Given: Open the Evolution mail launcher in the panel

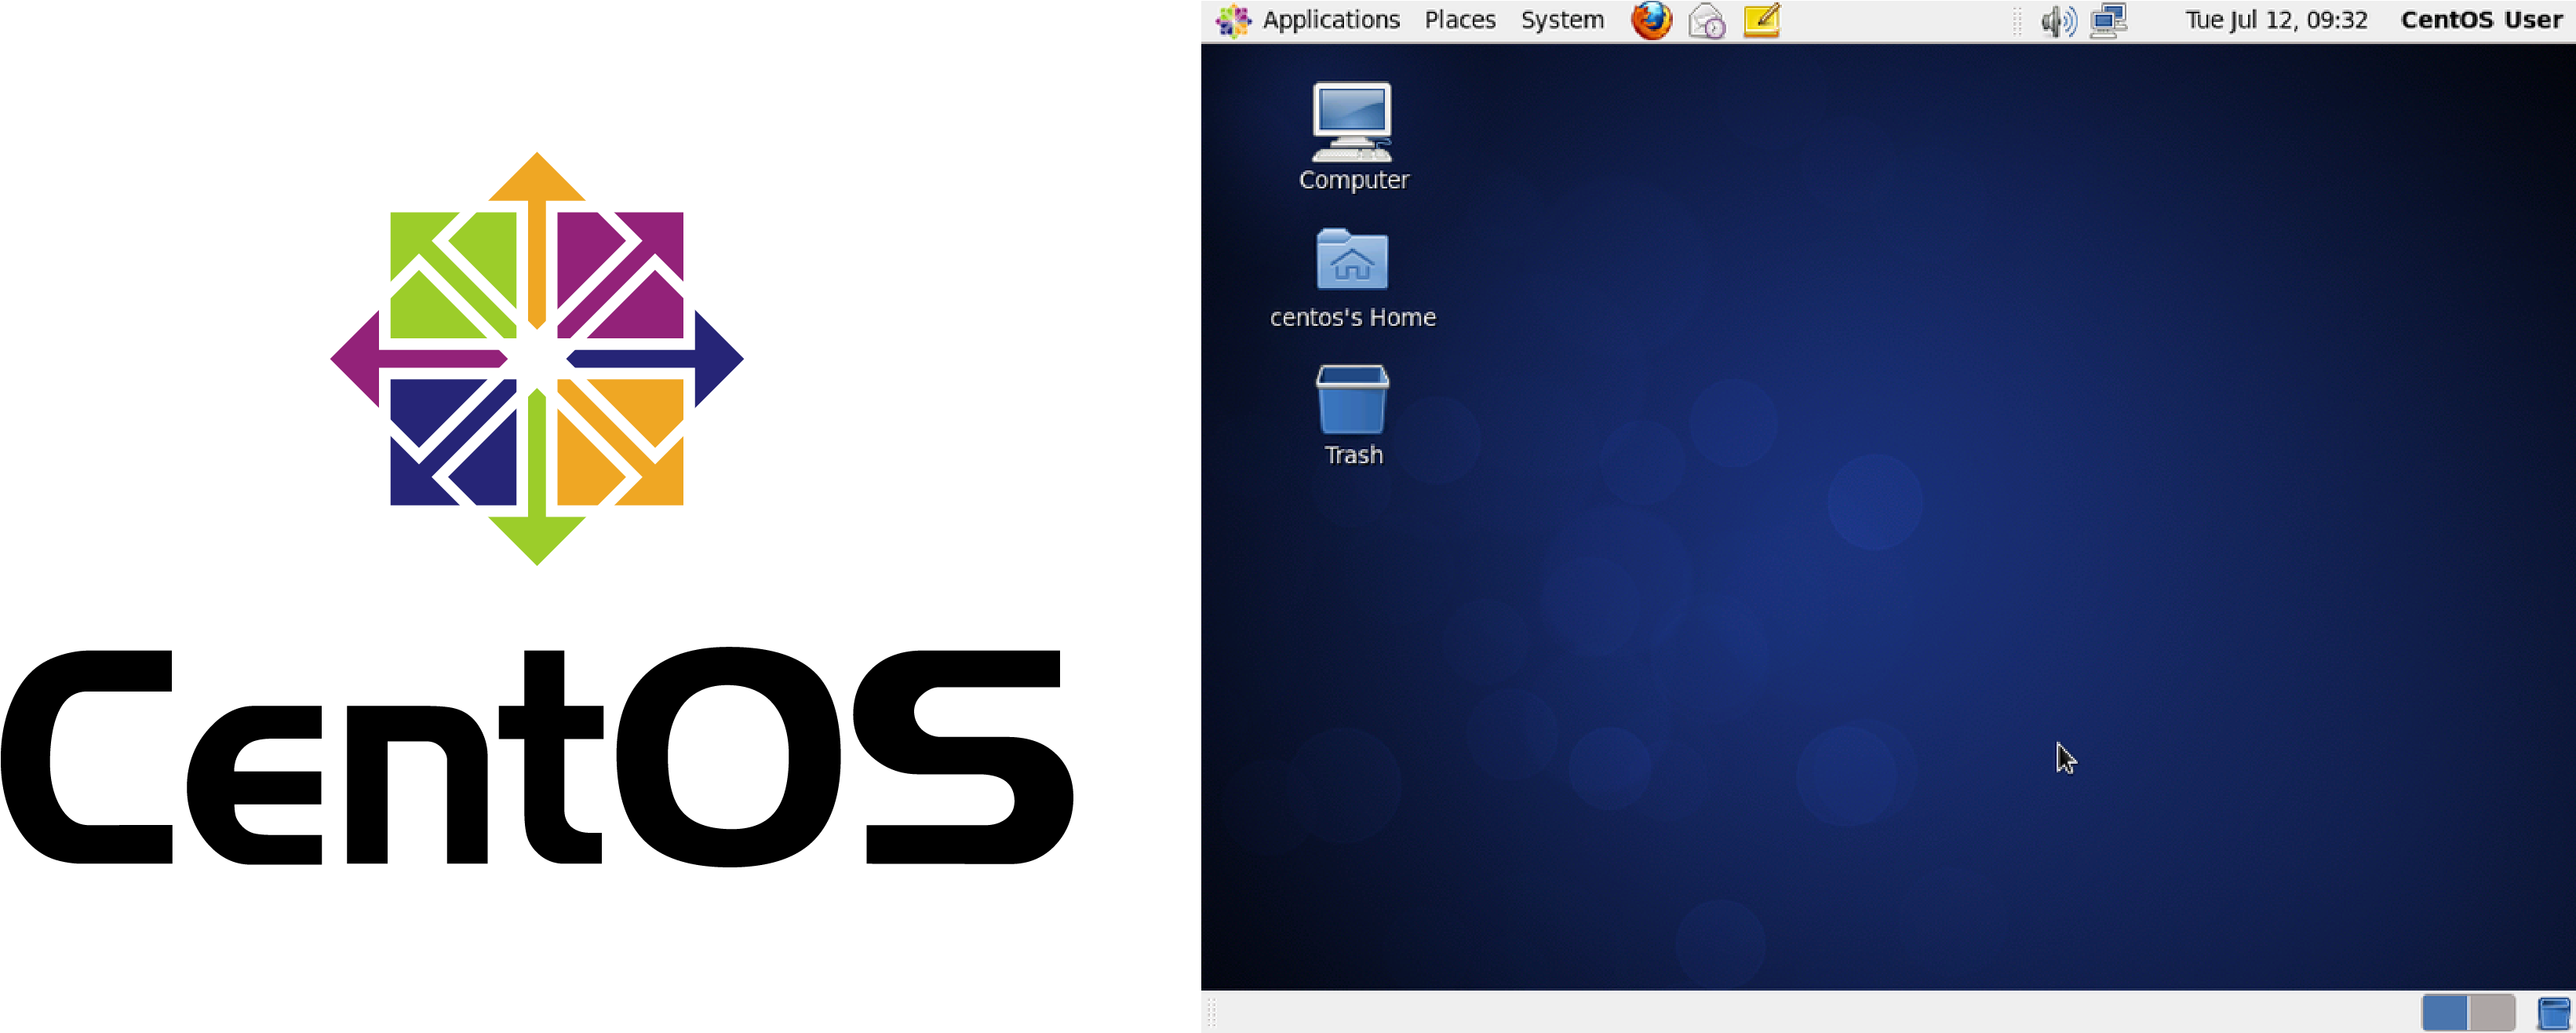Looking at the screenshot, I should pyautogui.click(x=1704, y=19).
